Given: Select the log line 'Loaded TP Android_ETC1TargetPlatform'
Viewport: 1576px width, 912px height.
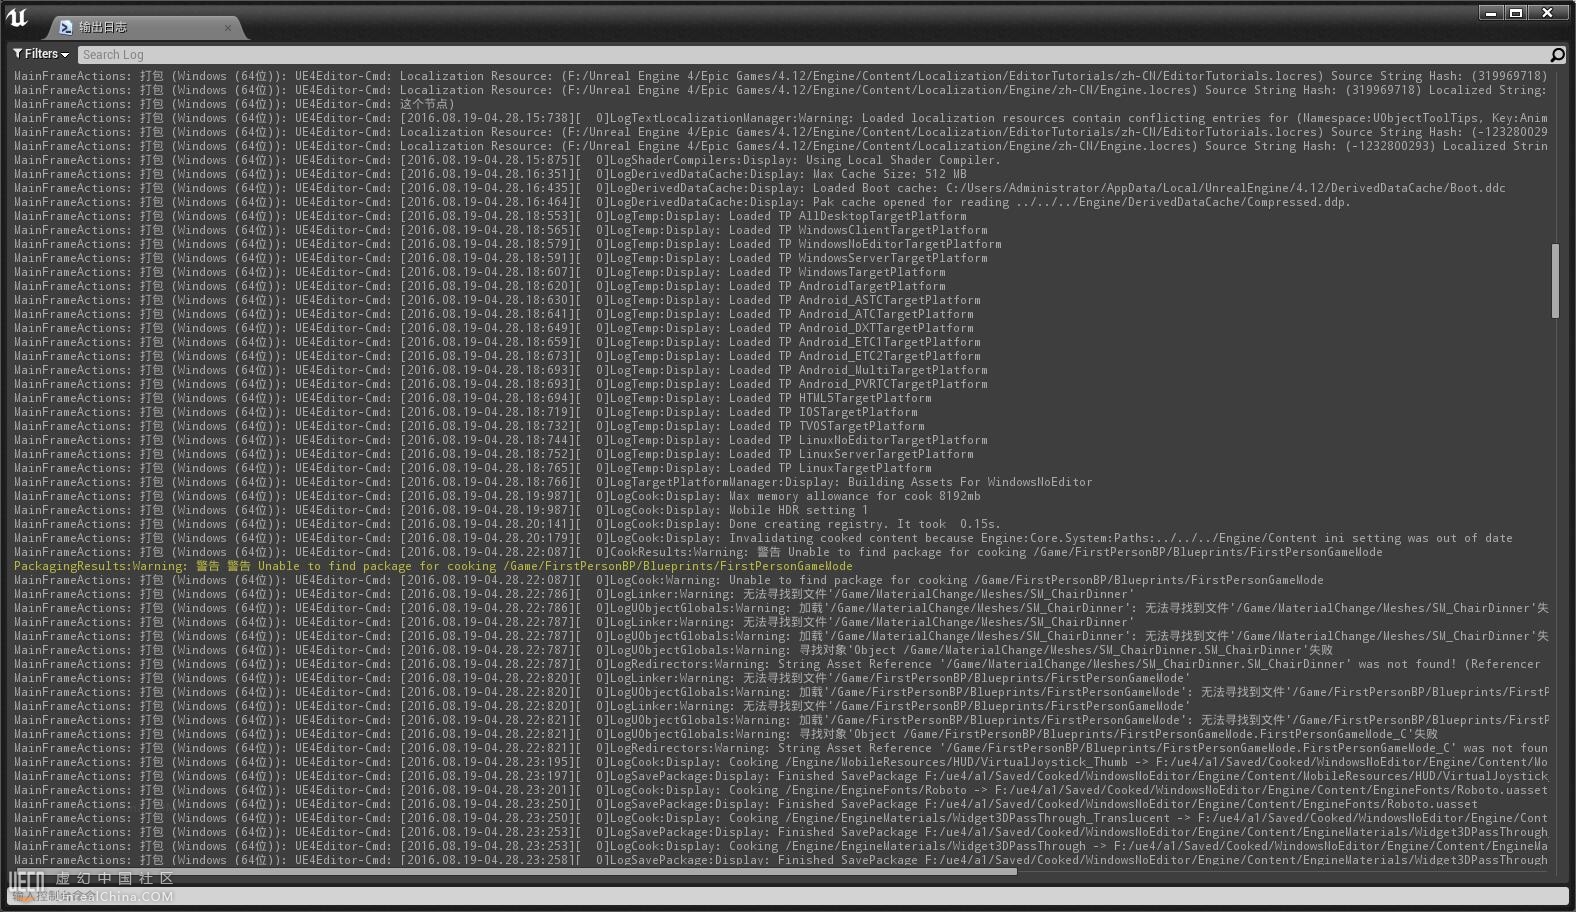Looking at the screenshot, I should [x=497, y=342].
